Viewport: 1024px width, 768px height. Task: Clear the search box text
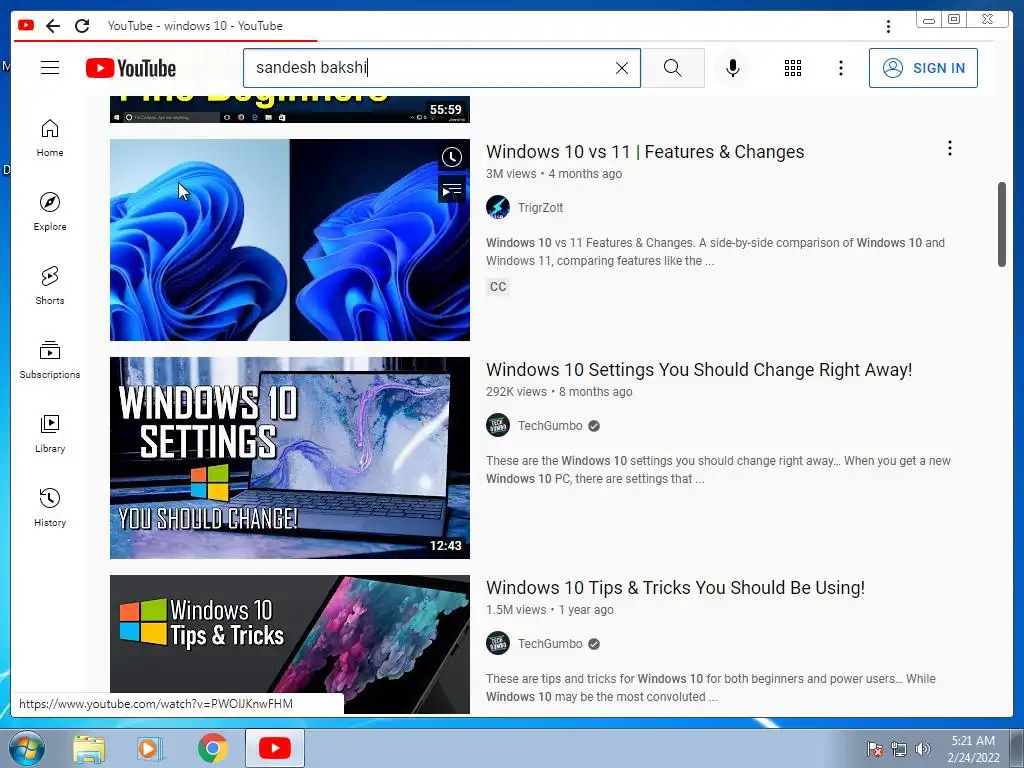click(x=622, y=68)
